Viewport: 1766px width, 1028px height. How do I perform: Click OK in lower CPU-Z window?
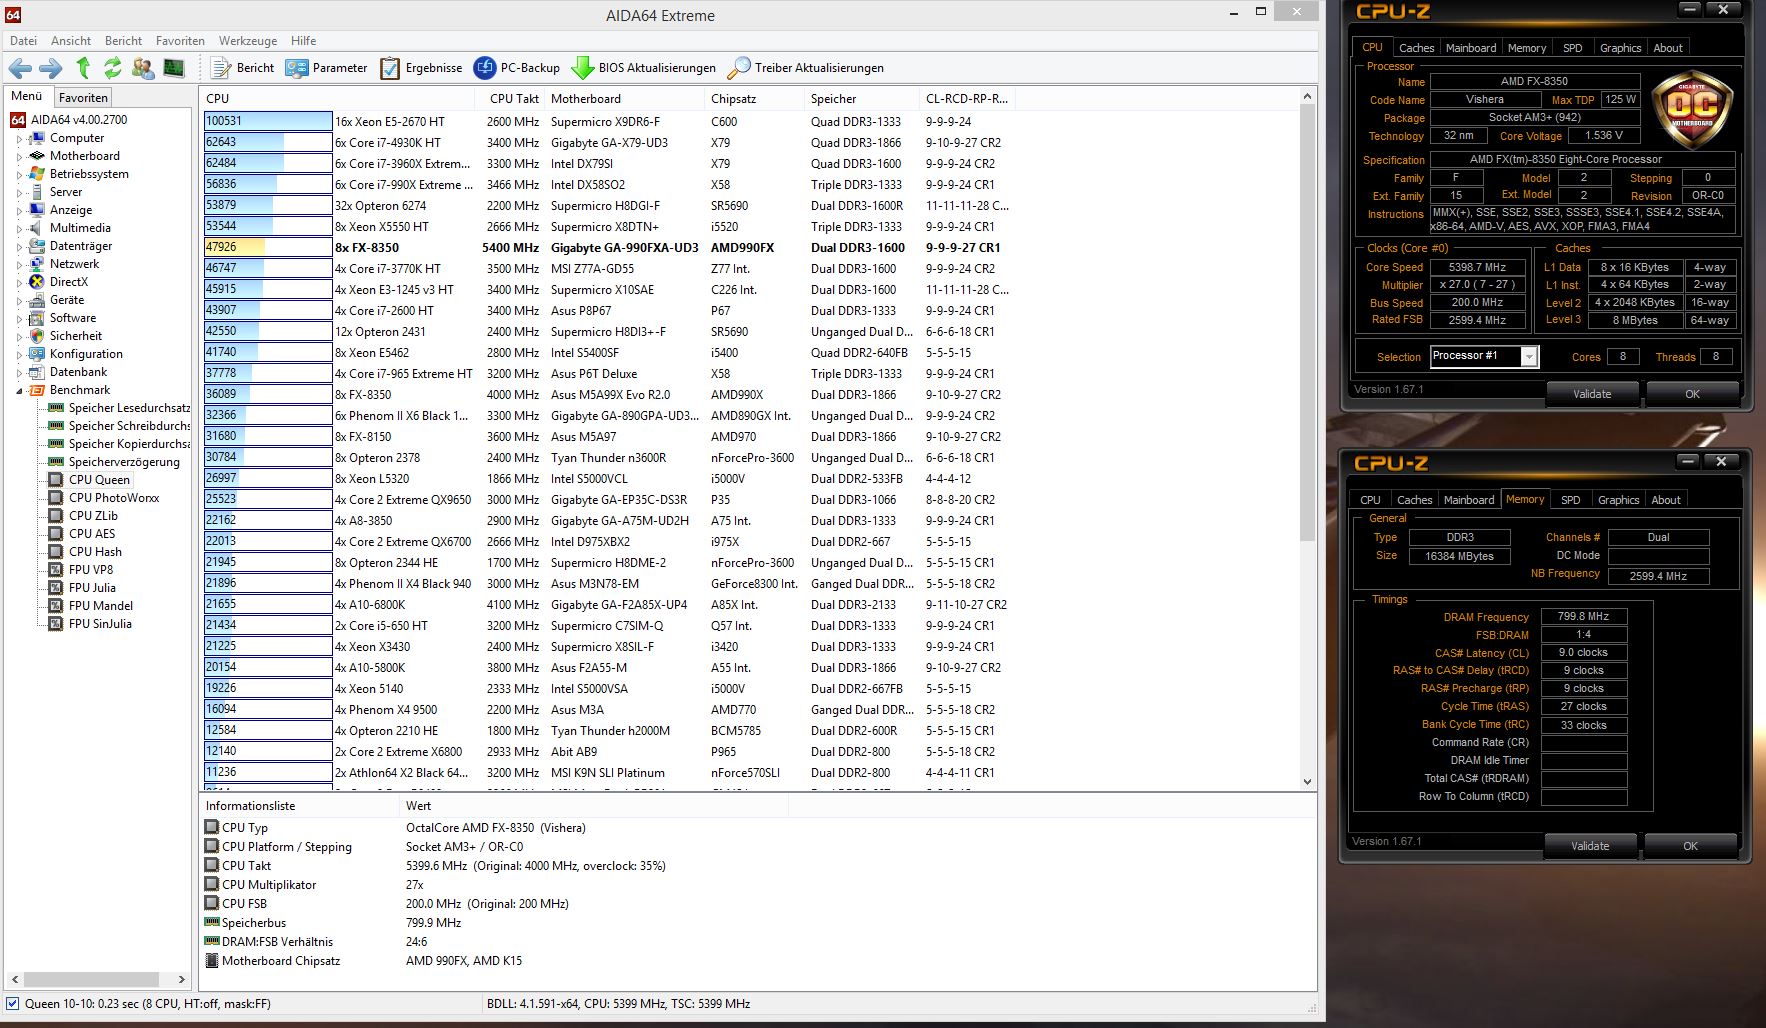1690,846
